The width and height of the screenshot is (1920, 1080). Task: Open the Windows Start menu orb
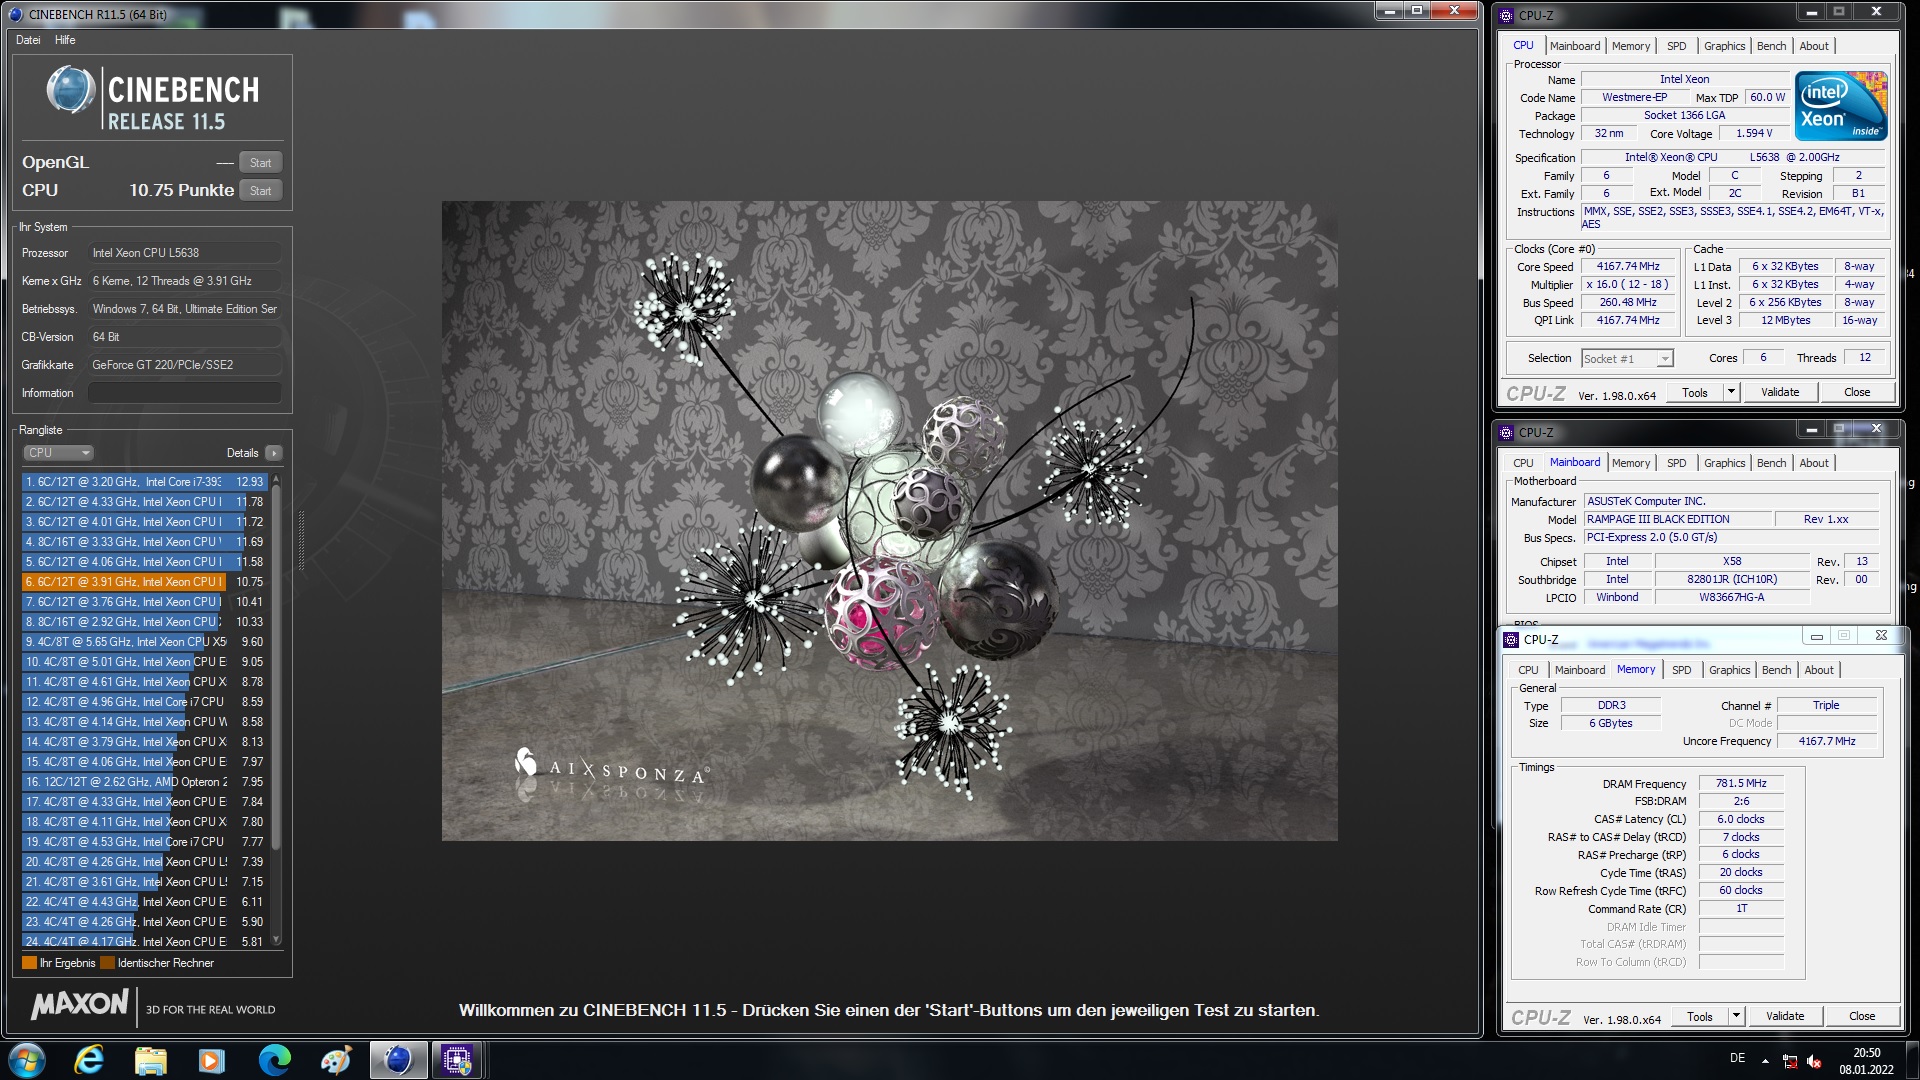(27, 1060)
